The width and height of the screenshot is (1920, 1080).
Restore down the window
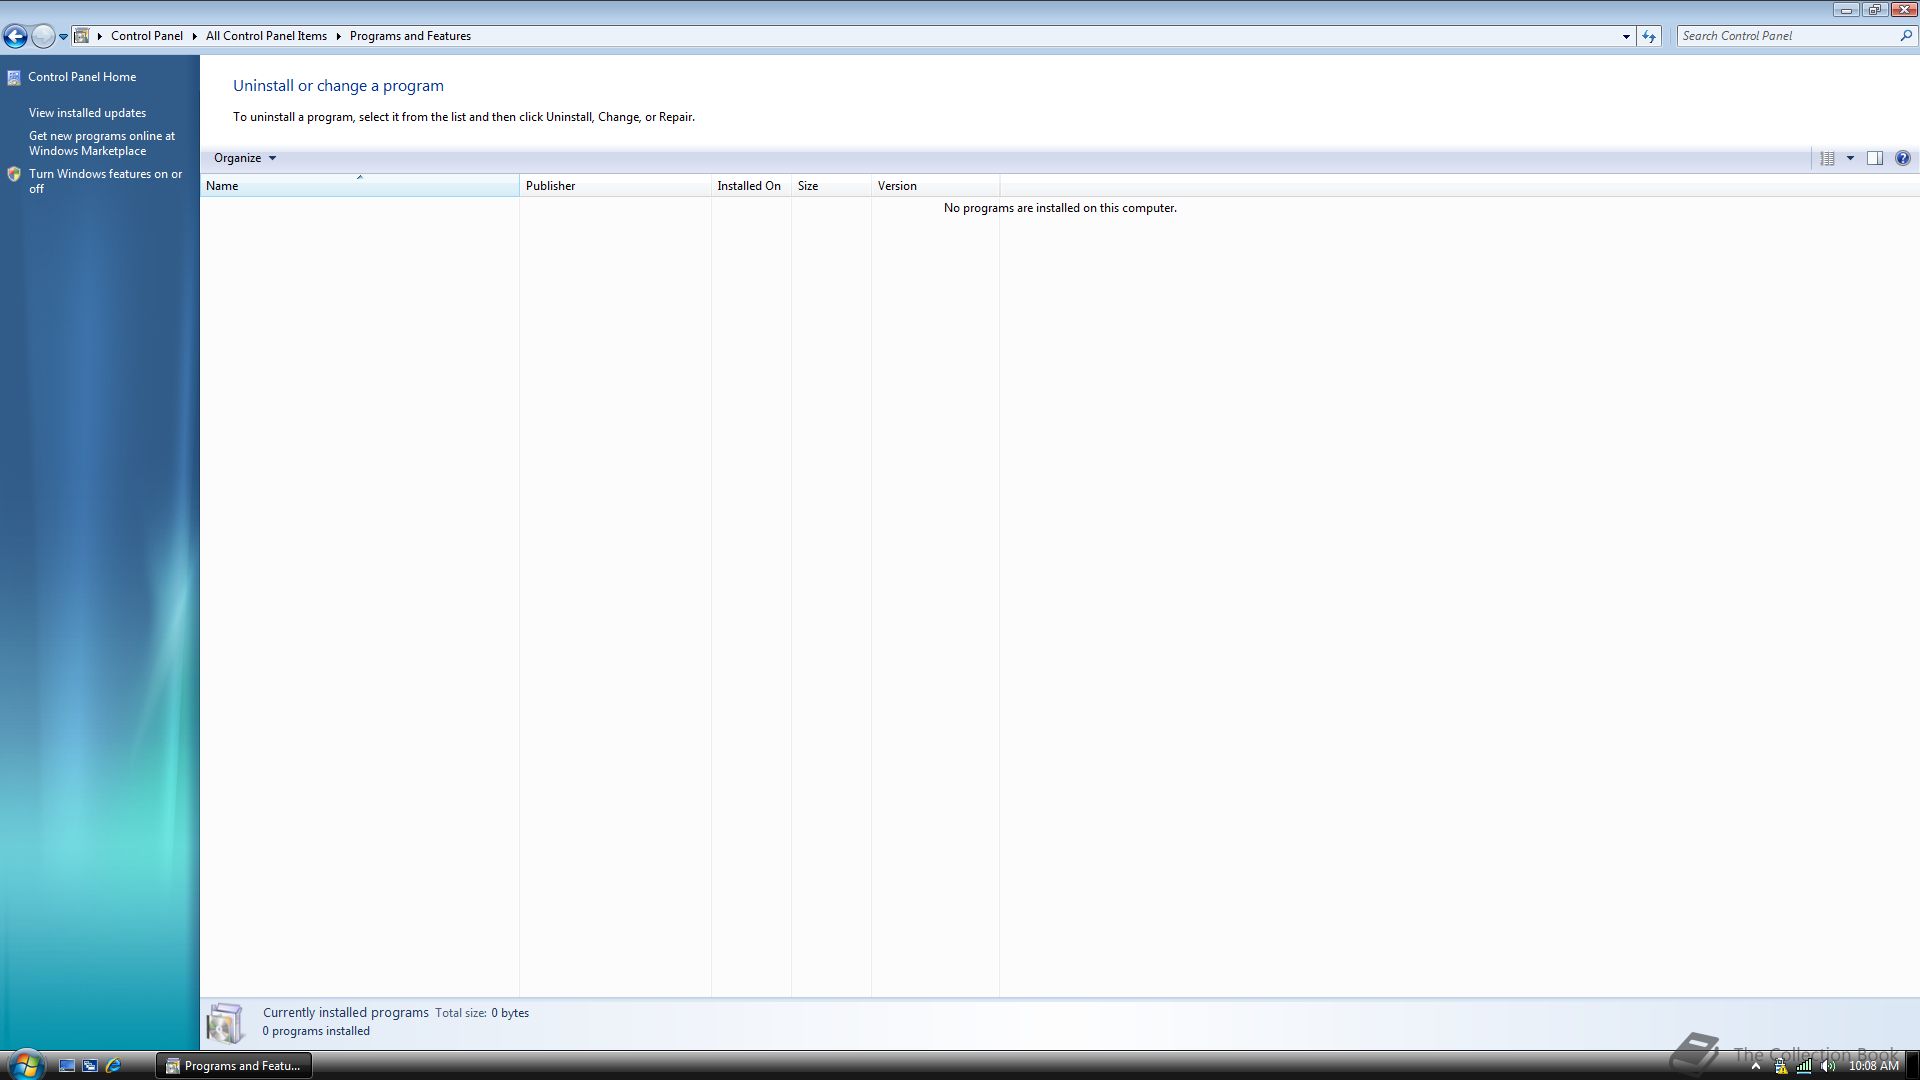pyautogui.click(x=1875, y=10)
